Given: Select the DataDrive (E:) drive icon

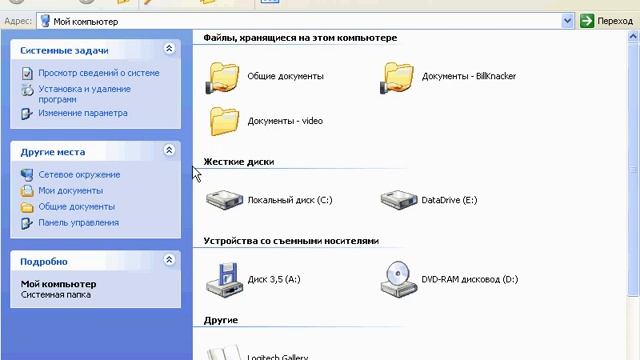Looking at the screenshot, I should [398, 200].
